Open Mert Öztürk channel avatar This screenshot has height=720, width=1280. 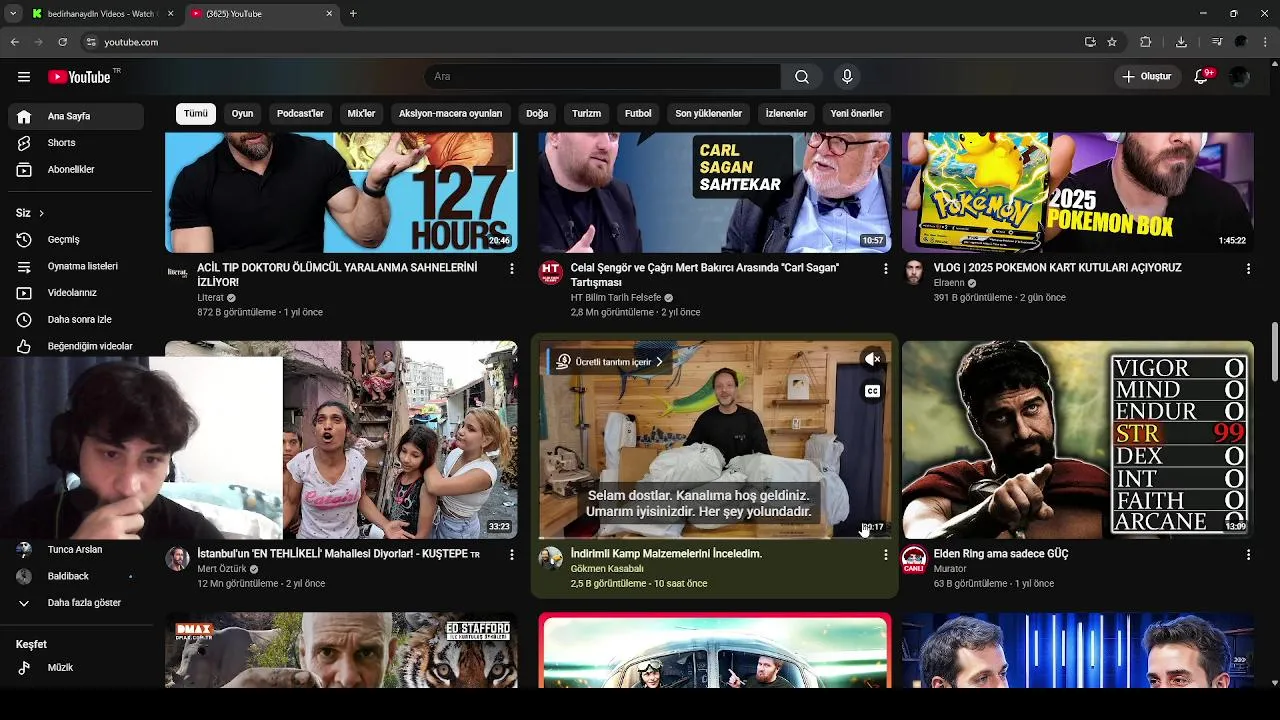pyautogui.click(x=177, y=559)
